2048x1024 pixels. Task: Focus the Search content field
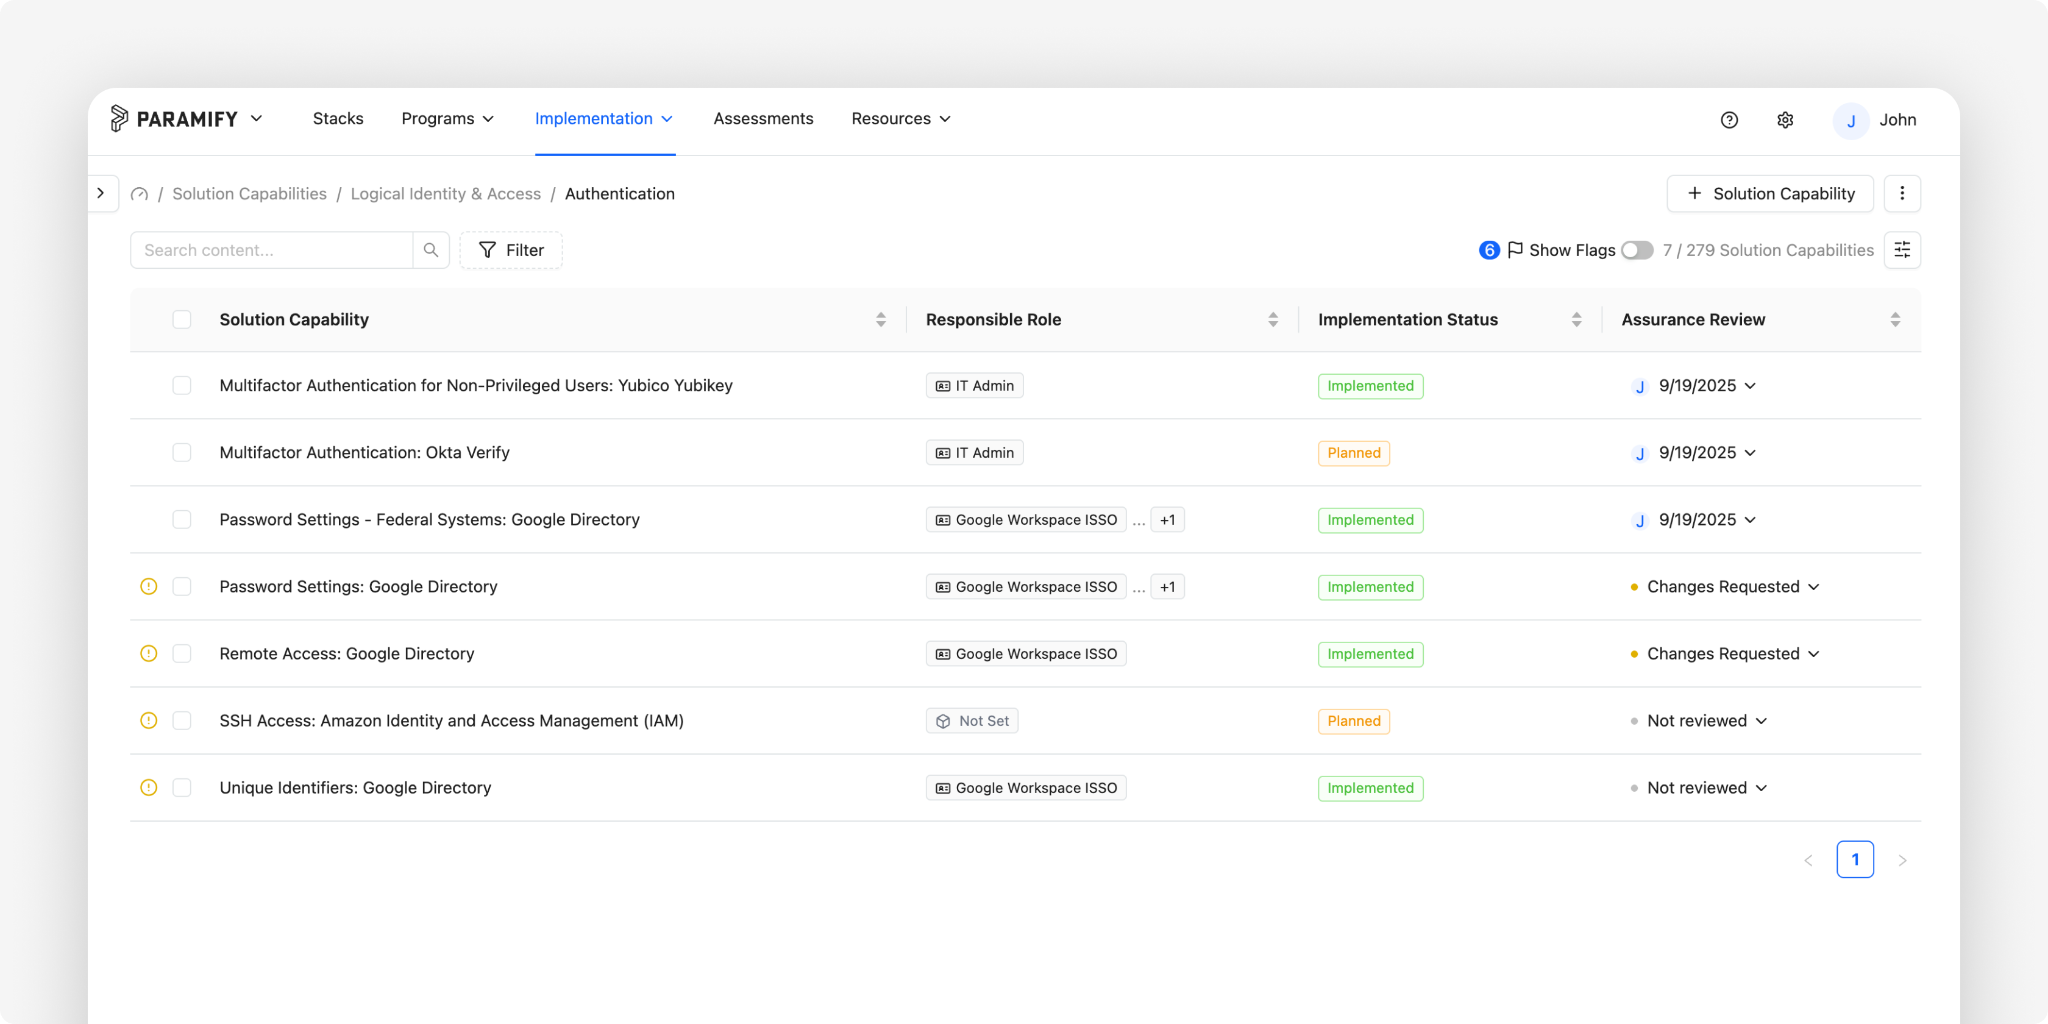272,250
